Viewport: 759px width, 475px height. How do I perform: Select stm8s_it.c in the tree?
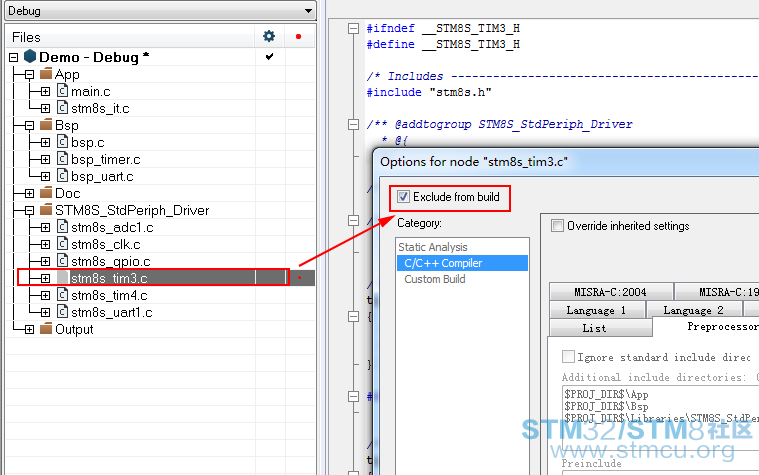[100, 108]
